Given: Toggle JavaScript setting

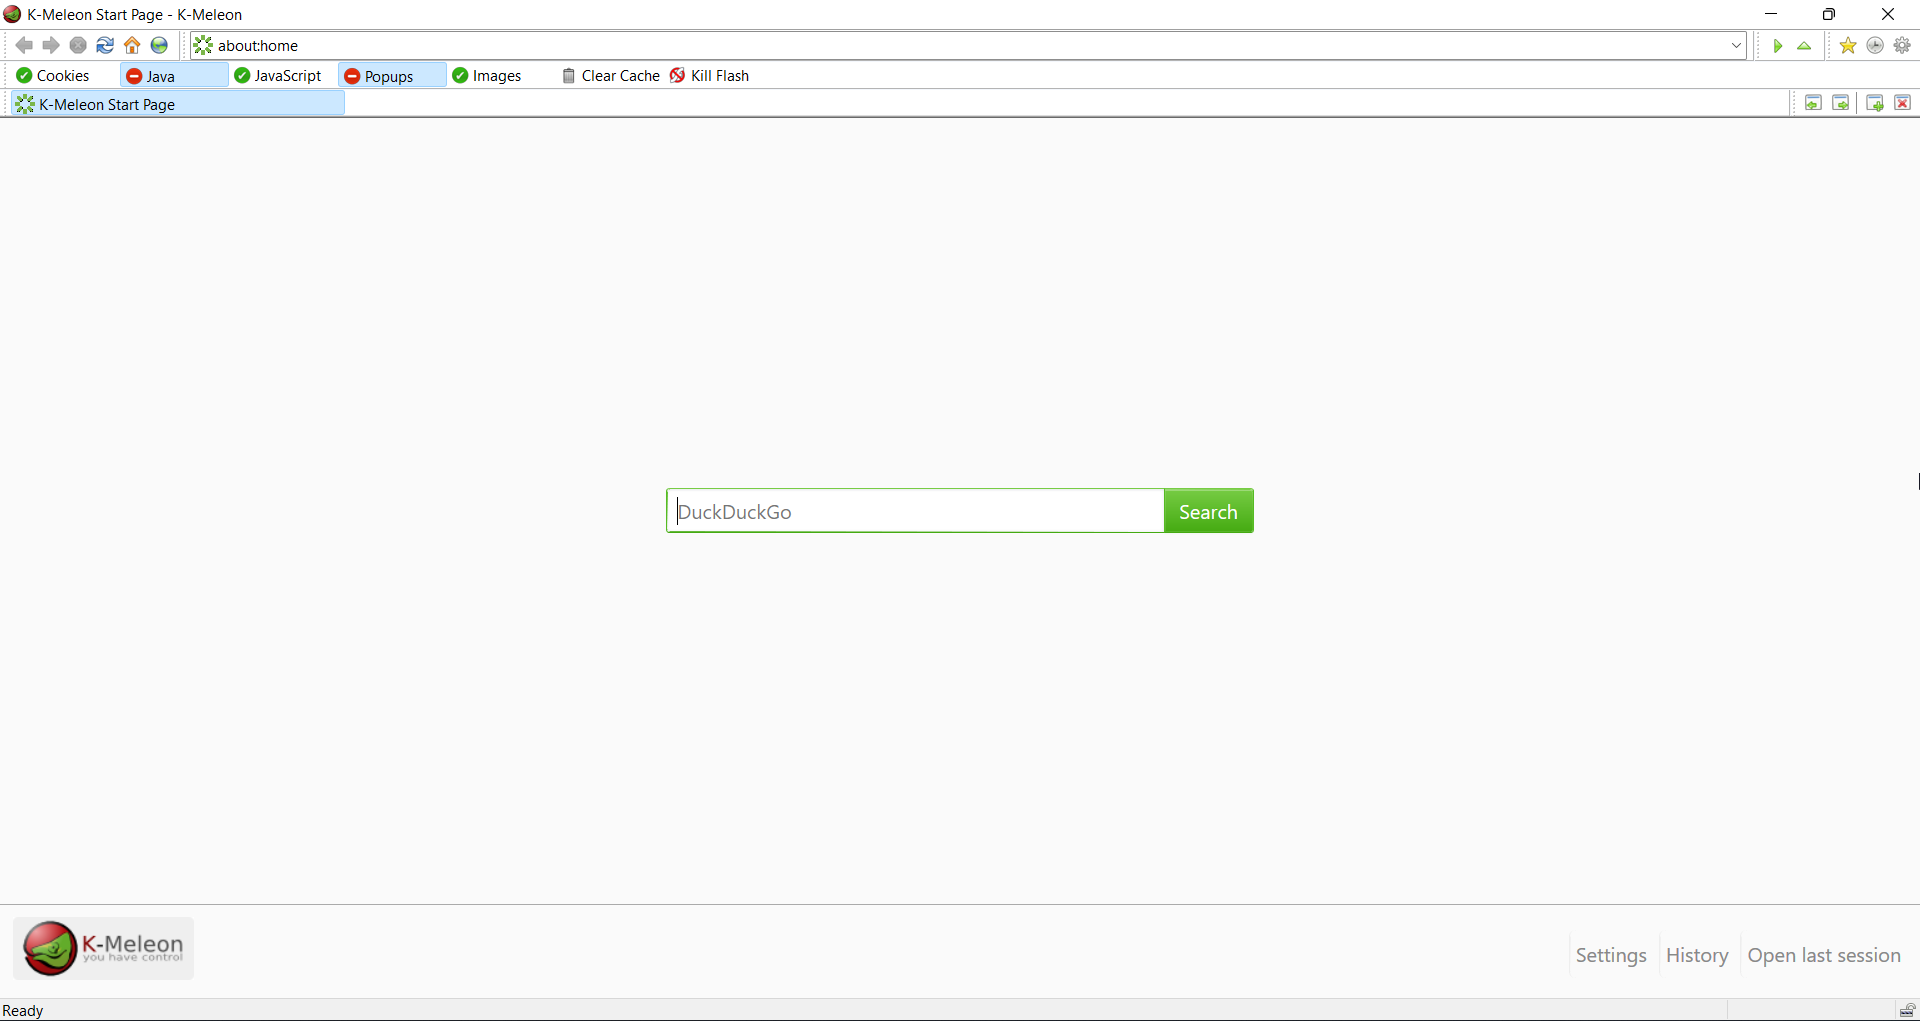Looking at the screenshot, I should click(x=278, y=76).
